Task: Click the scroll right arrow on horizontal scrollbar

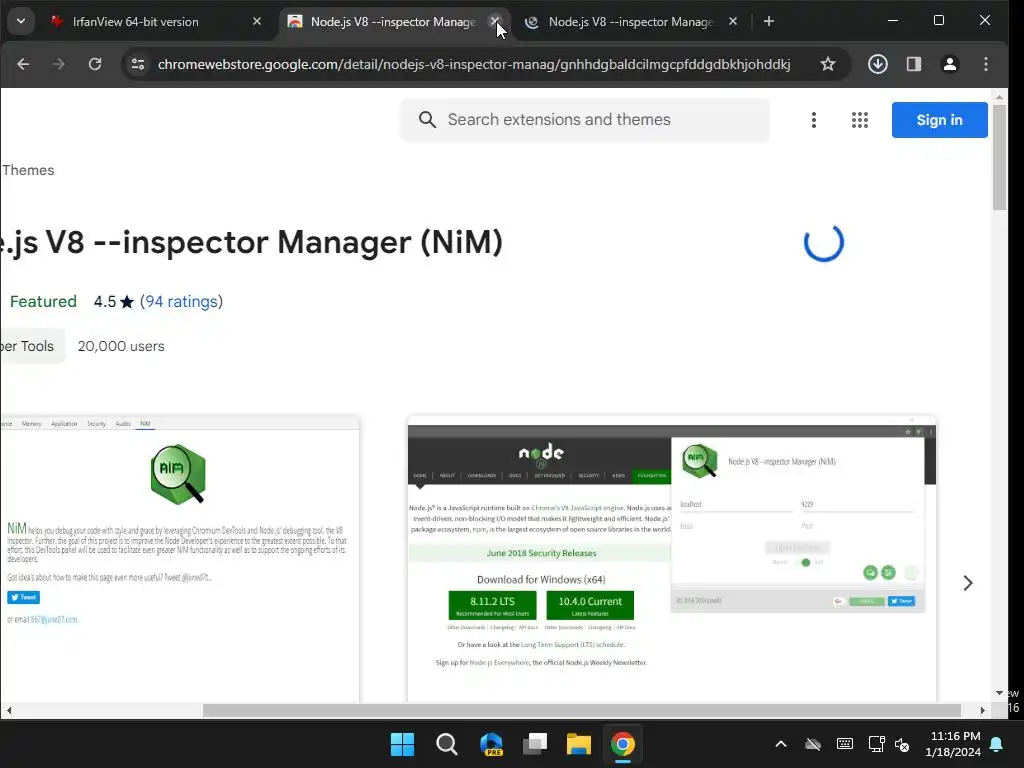Action: point(982,711)
